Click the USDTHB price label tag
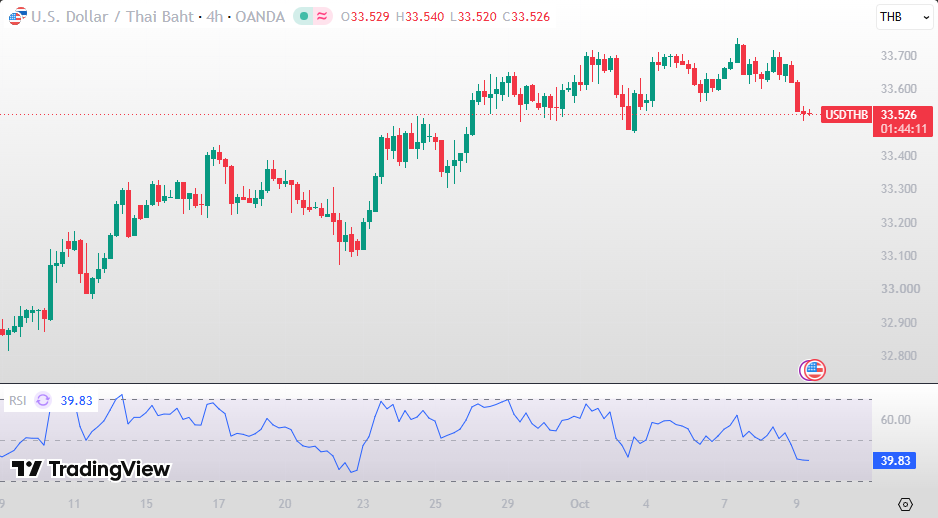The image size is (938, 518). [x=846, y=114]
